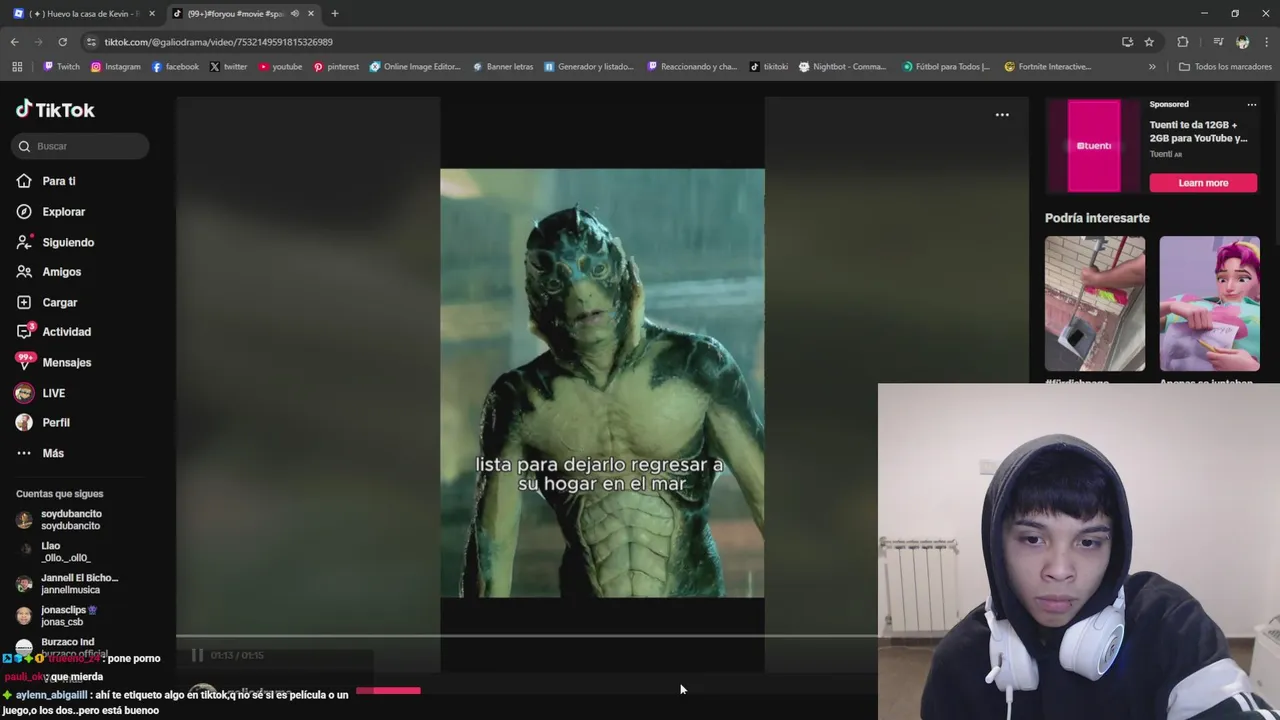Open Generador y listado bookmark
This screenshot has height=720, width=1280.
(x=589, y=67)
